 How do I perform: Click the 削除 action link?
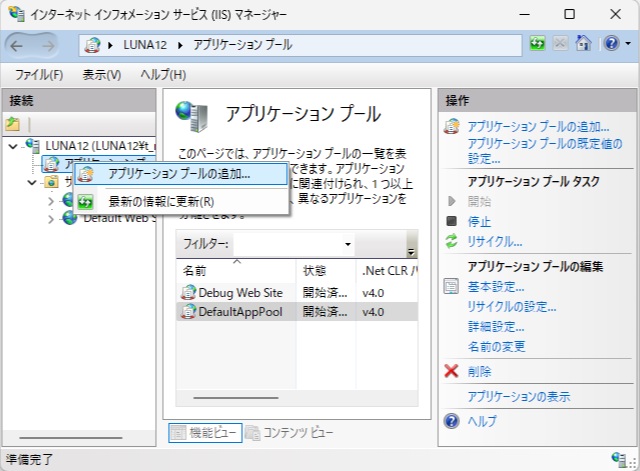(x=479, y=371)
